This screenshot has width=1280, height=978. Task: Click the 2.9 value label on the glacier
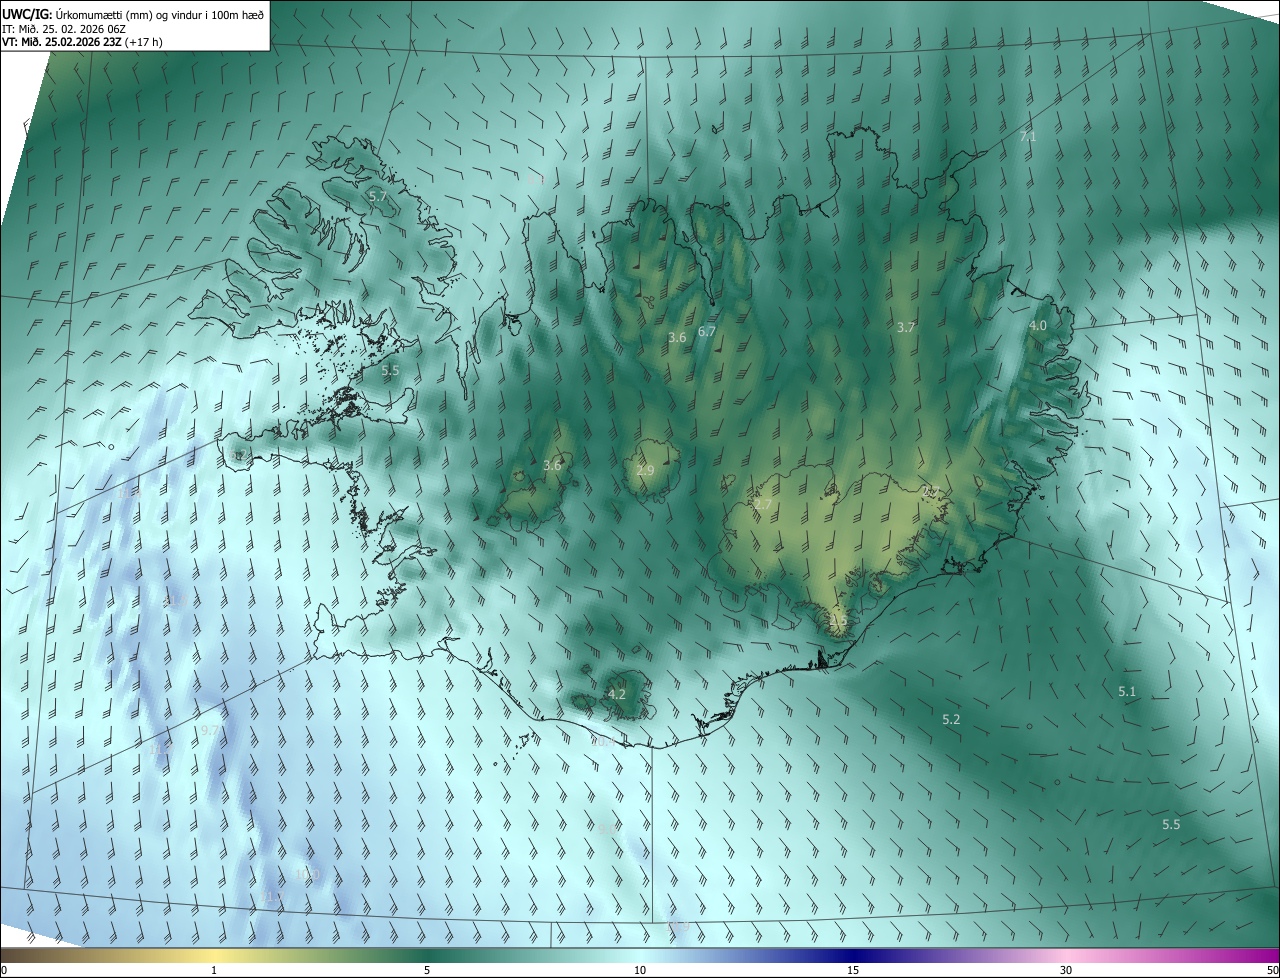(x=645, y=471)
